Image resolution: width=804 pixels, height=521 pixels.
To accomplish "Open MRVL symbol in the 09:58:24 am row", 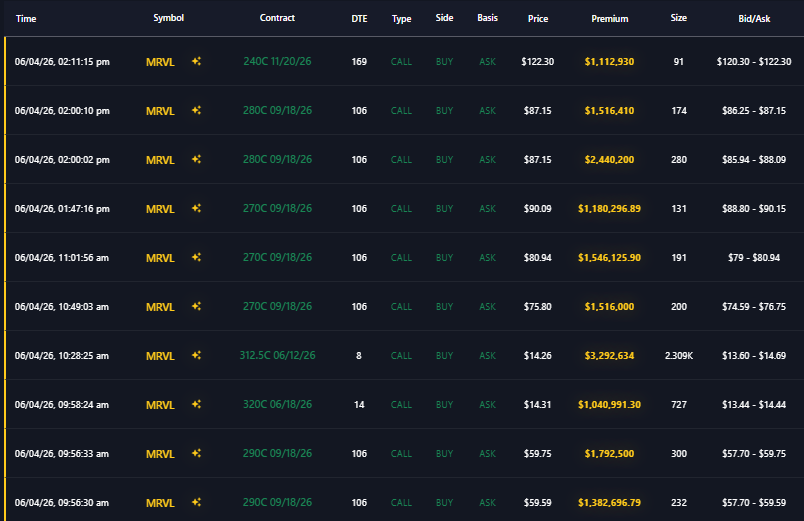I will pos(160,405).
